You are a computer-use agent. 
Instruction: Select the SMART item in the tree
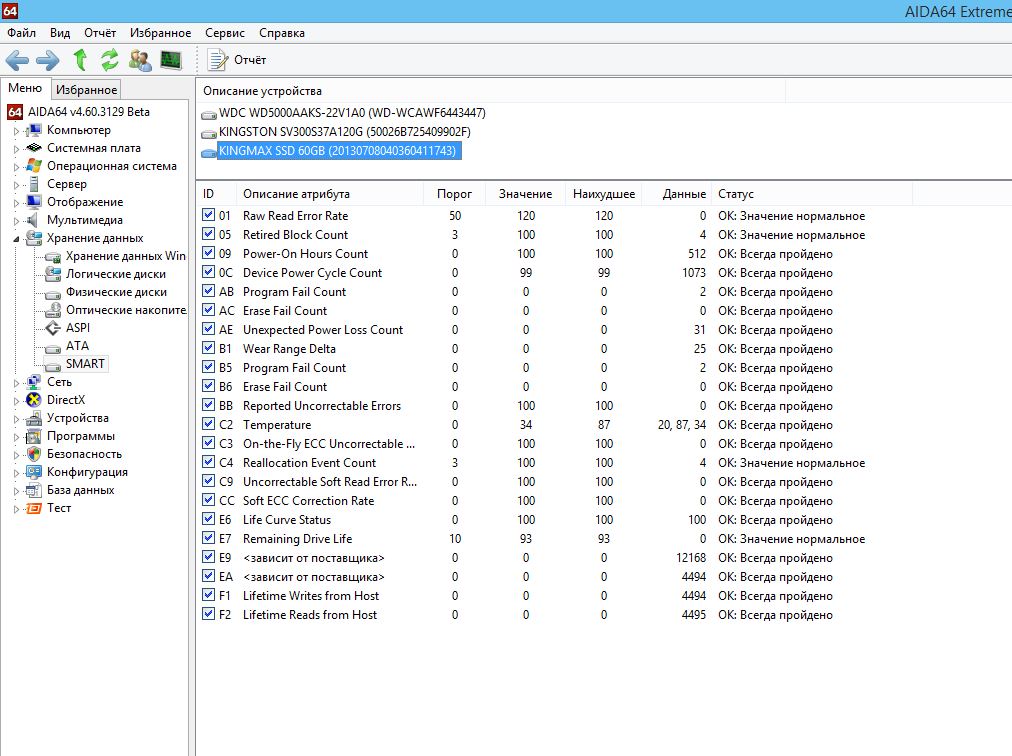[x=85, y=364]
